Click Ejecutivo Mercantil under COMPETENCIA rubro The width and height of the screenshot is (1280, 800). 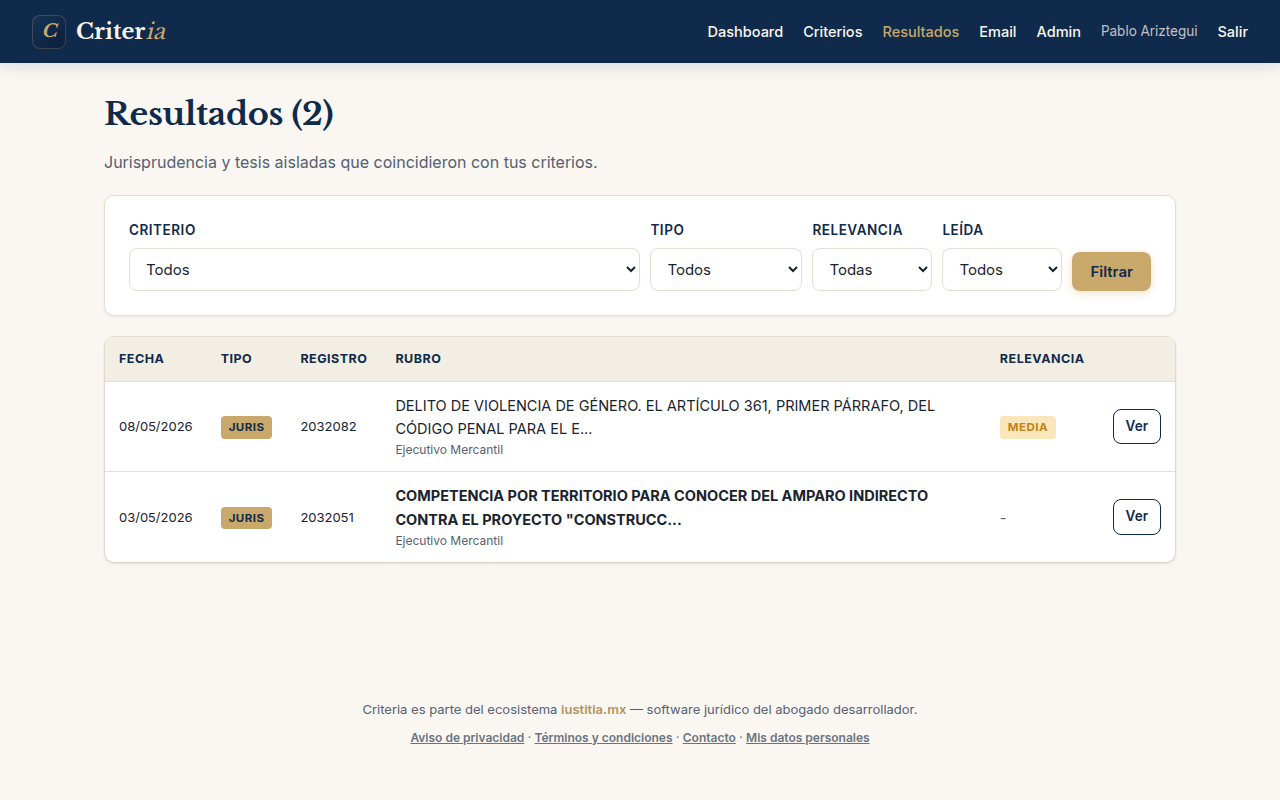pyautogui.click(x=449, y=541)
